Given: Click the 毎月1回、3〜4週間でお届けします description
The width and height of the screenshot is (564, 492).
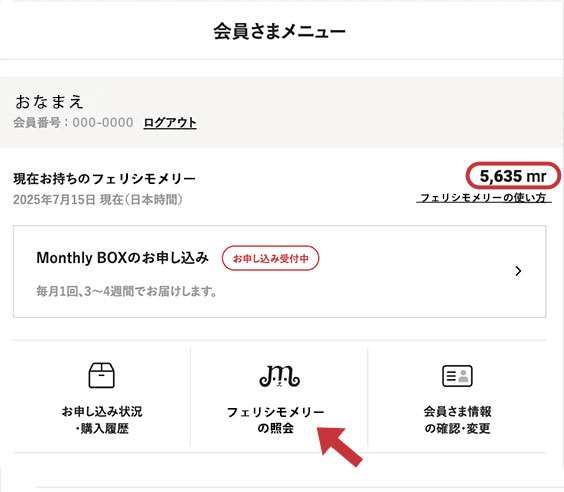Looking at the screenshot, I should pos(126,291).
